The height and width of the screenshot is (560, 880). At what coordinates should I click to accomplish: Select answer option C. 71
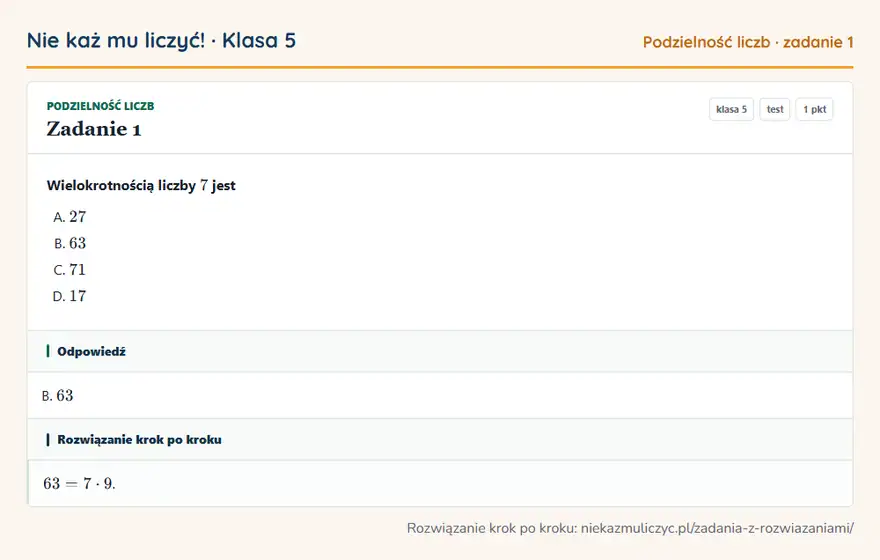[70, 270]
